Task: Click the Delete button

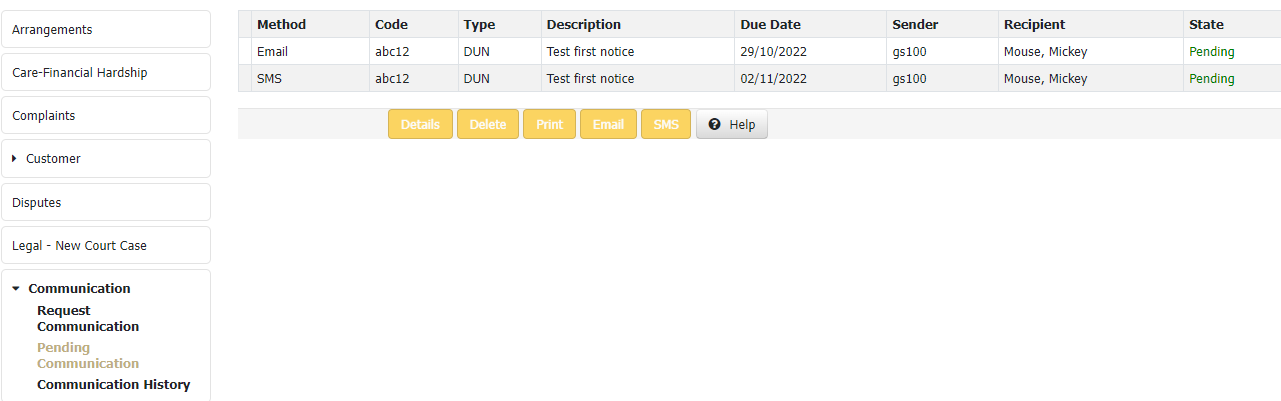Action: [488, 124]
